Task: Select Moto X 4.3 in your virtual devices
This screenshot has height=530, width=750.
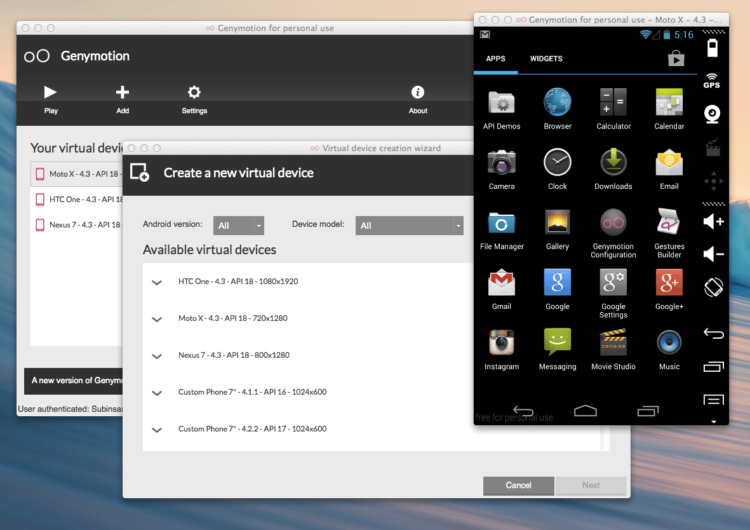Action: point(77,174)
